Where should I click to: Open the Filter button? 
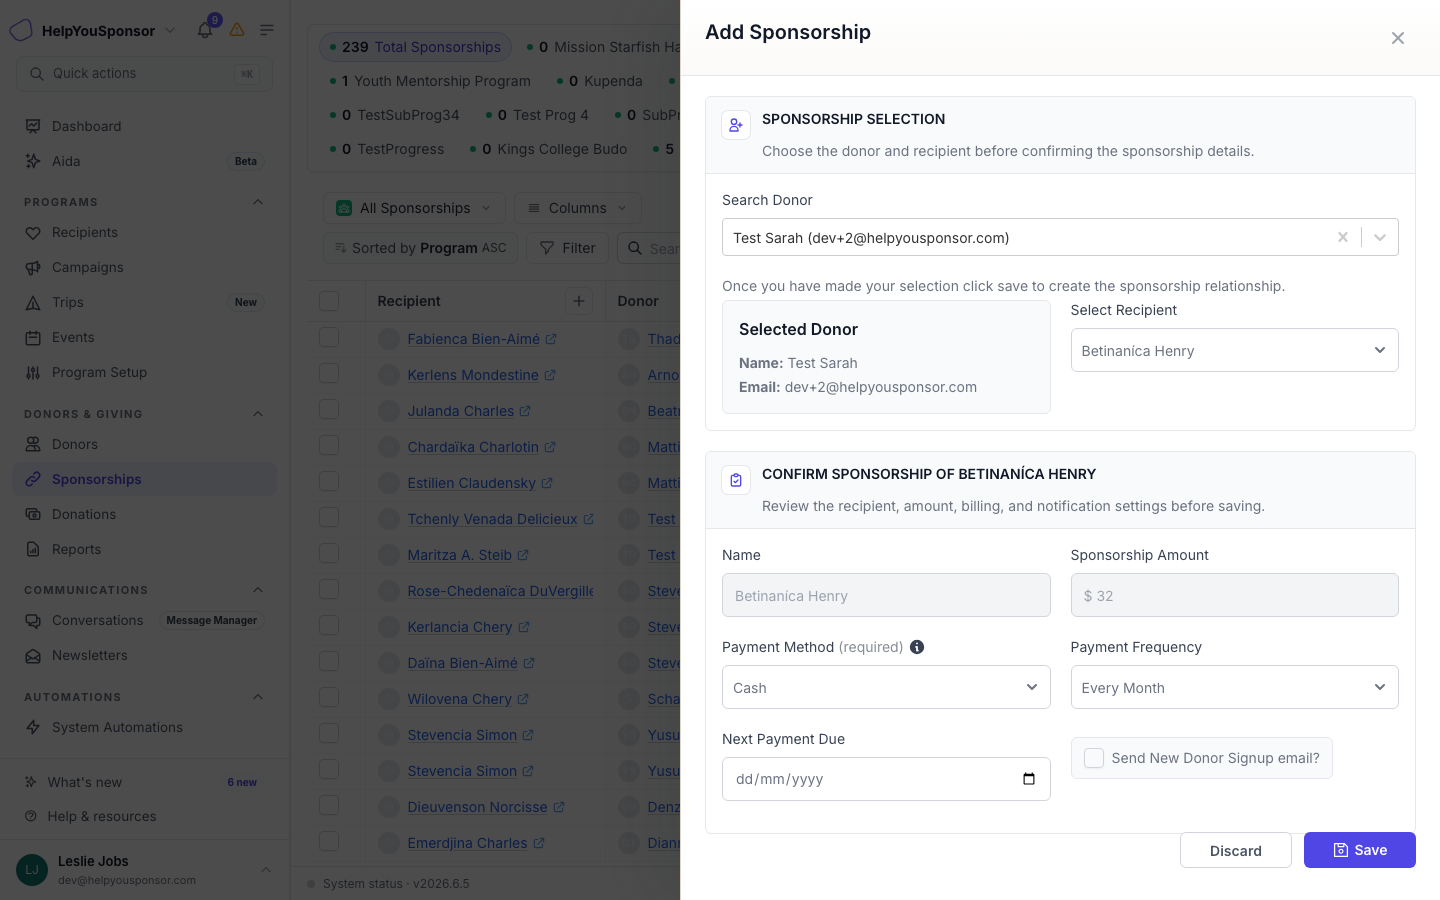(567, 248)
